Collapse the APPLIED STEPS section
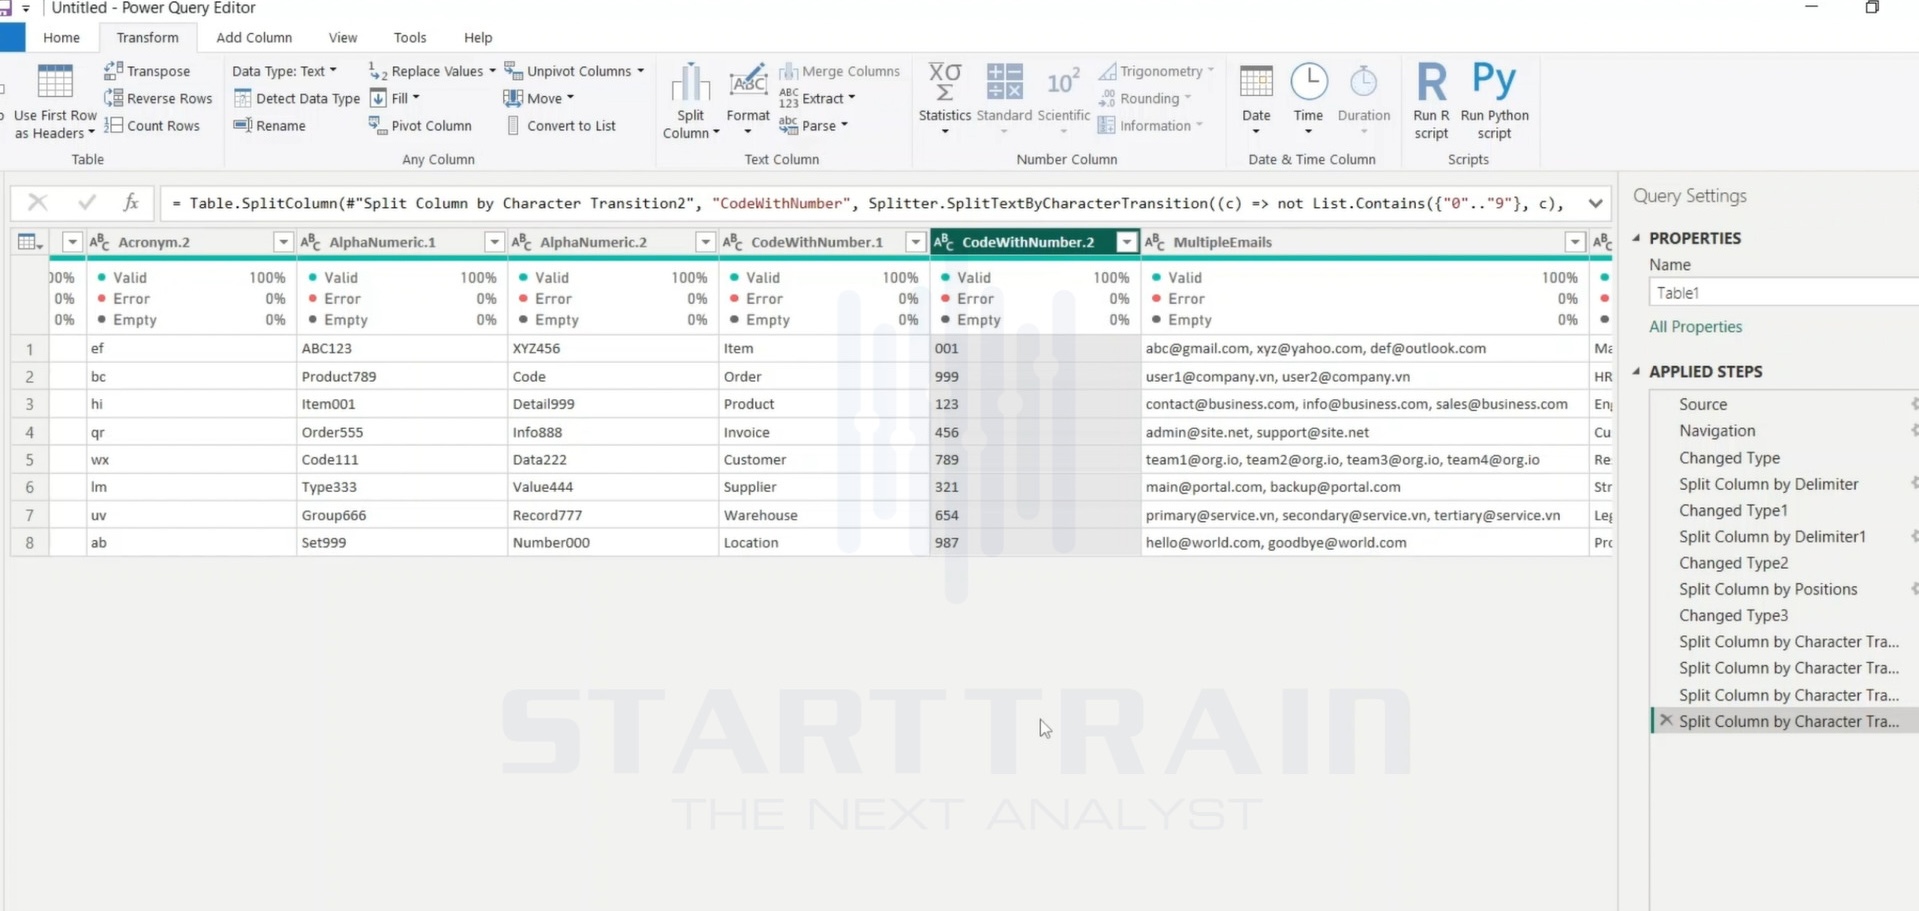Viewport: 1919px width, 911px height. [x=1637, y=371]
